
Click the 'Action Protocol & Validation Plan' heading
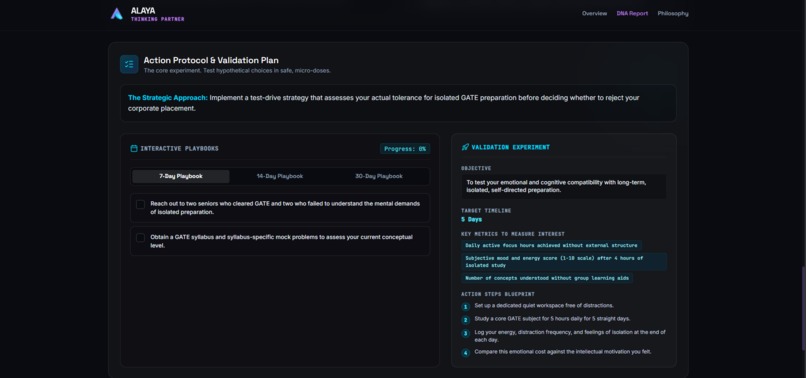click(211, 60)
